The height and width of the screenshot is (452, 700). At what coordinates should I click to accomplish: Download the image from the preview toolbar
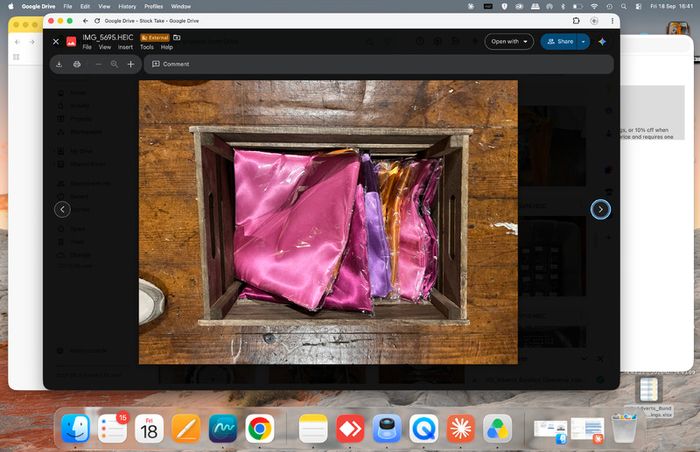pyautogui.click(x=59, y=64)
